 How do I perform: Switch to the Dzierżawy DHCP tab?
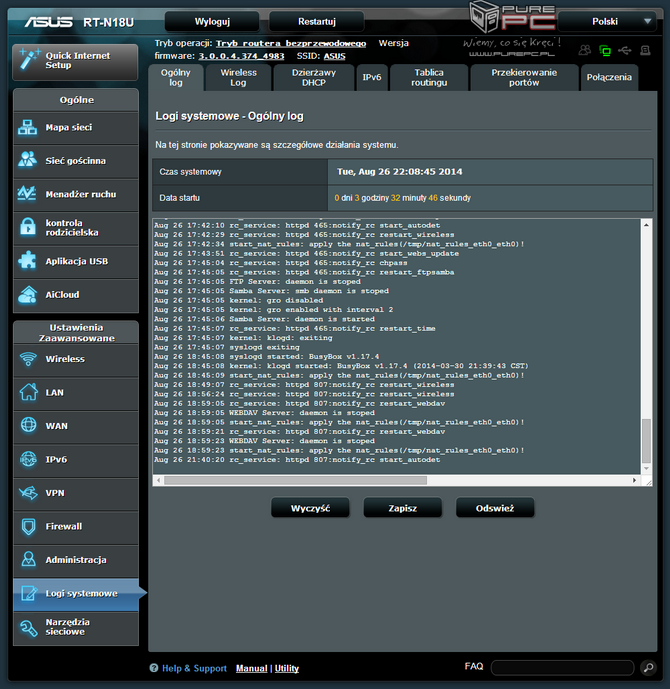click(x=314, y=77)
